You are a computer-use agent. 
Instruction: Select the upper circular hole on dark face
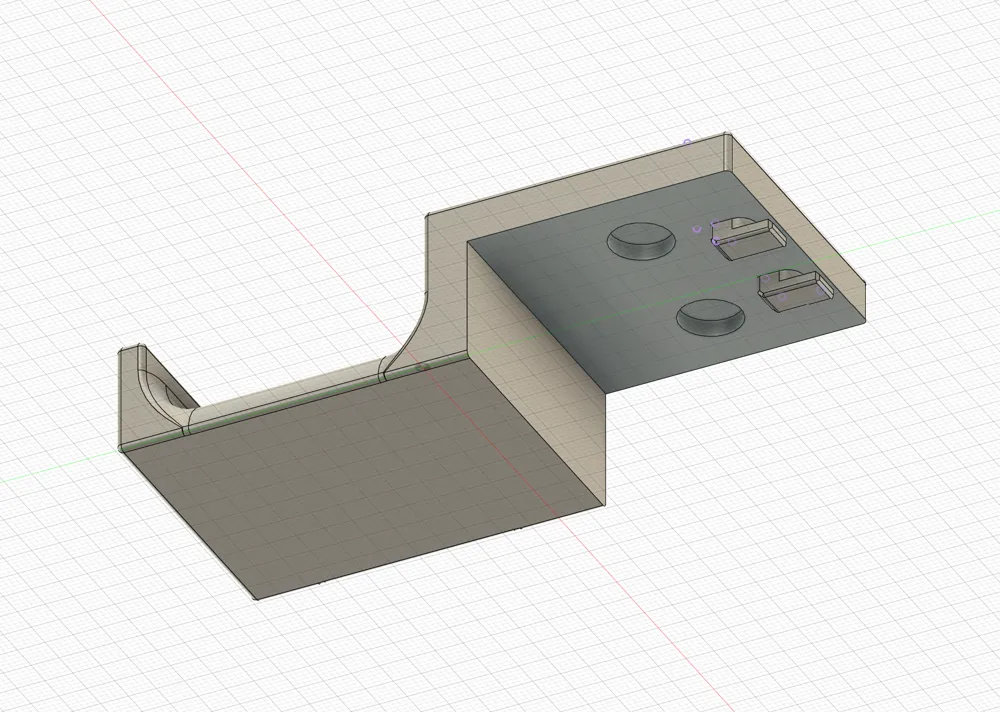[x=641, y=241]
